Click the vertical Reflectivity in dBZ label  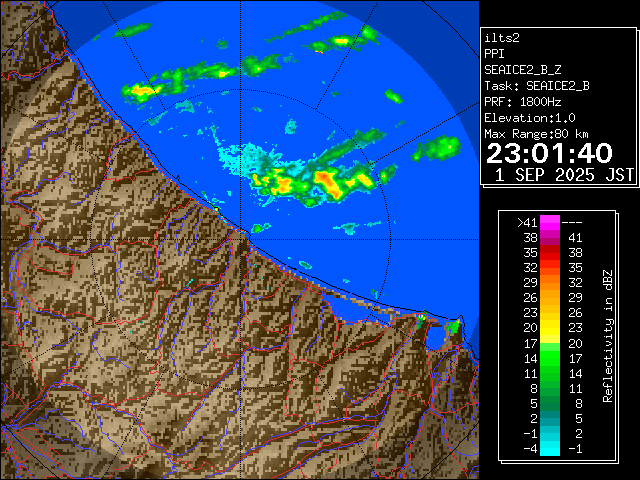(607, 335)
